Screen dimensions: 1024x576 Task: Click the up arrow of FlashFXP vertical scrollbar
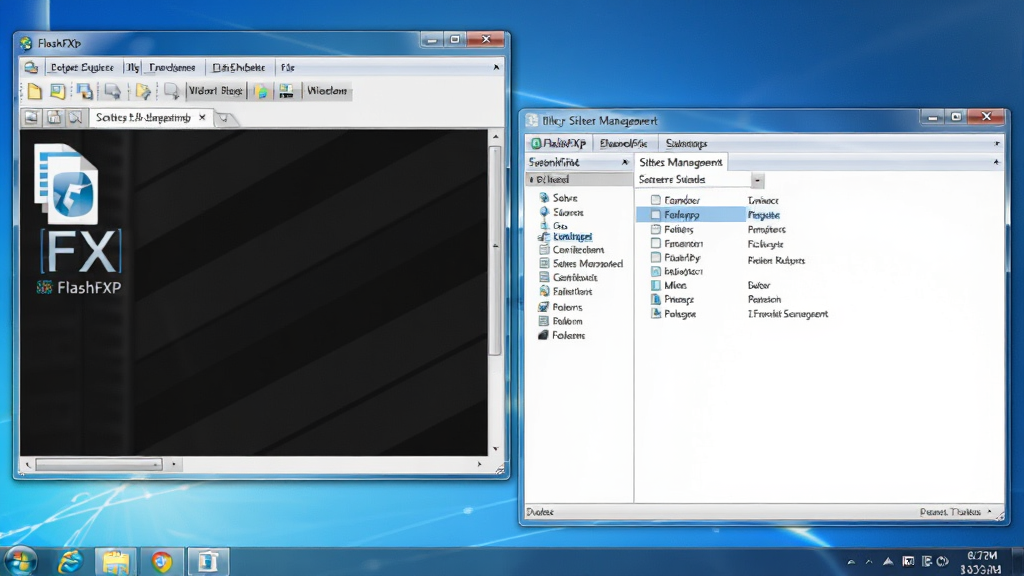496,136
